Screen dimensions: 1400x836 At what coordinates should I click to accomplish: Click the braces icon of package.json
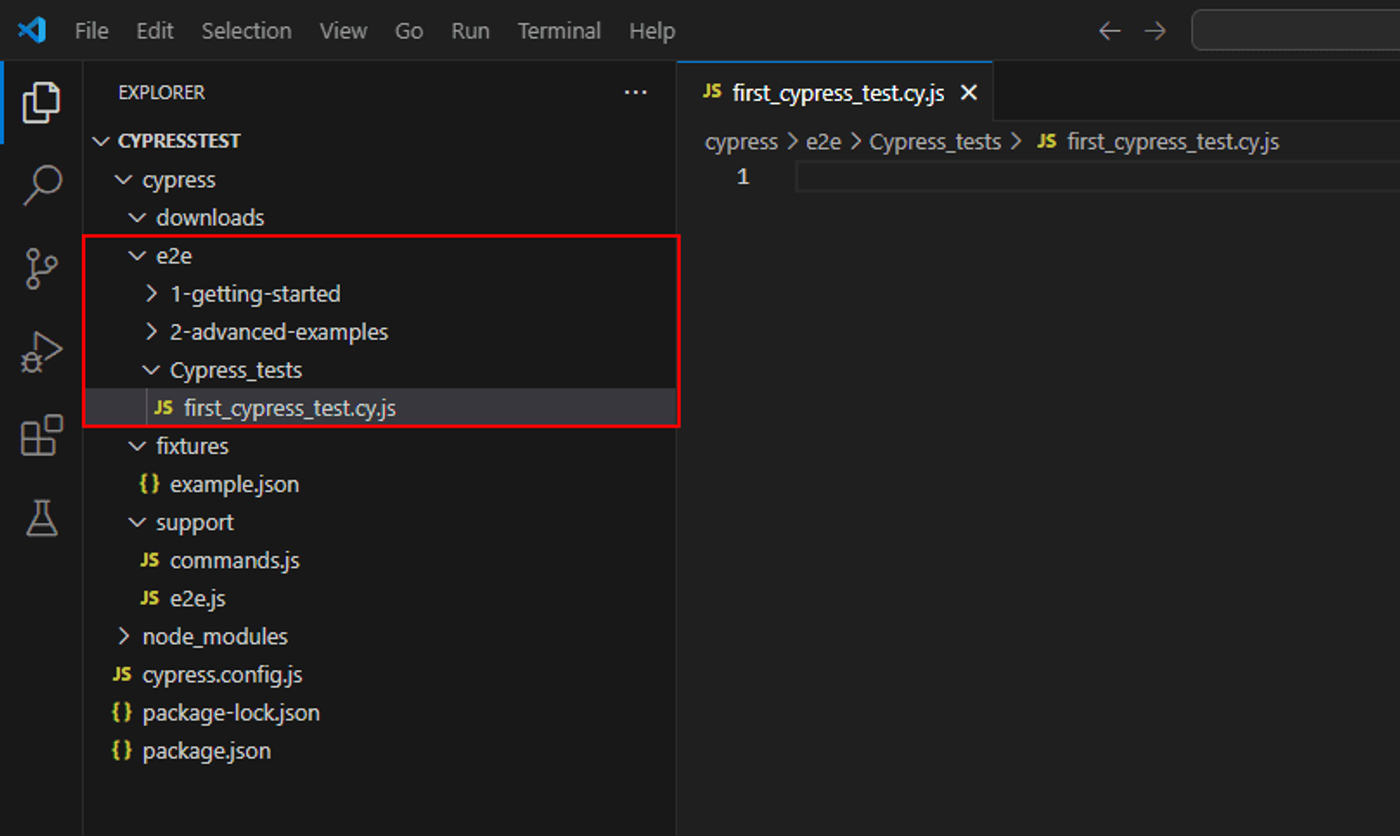pyautogui.click(x=122, y=751)
